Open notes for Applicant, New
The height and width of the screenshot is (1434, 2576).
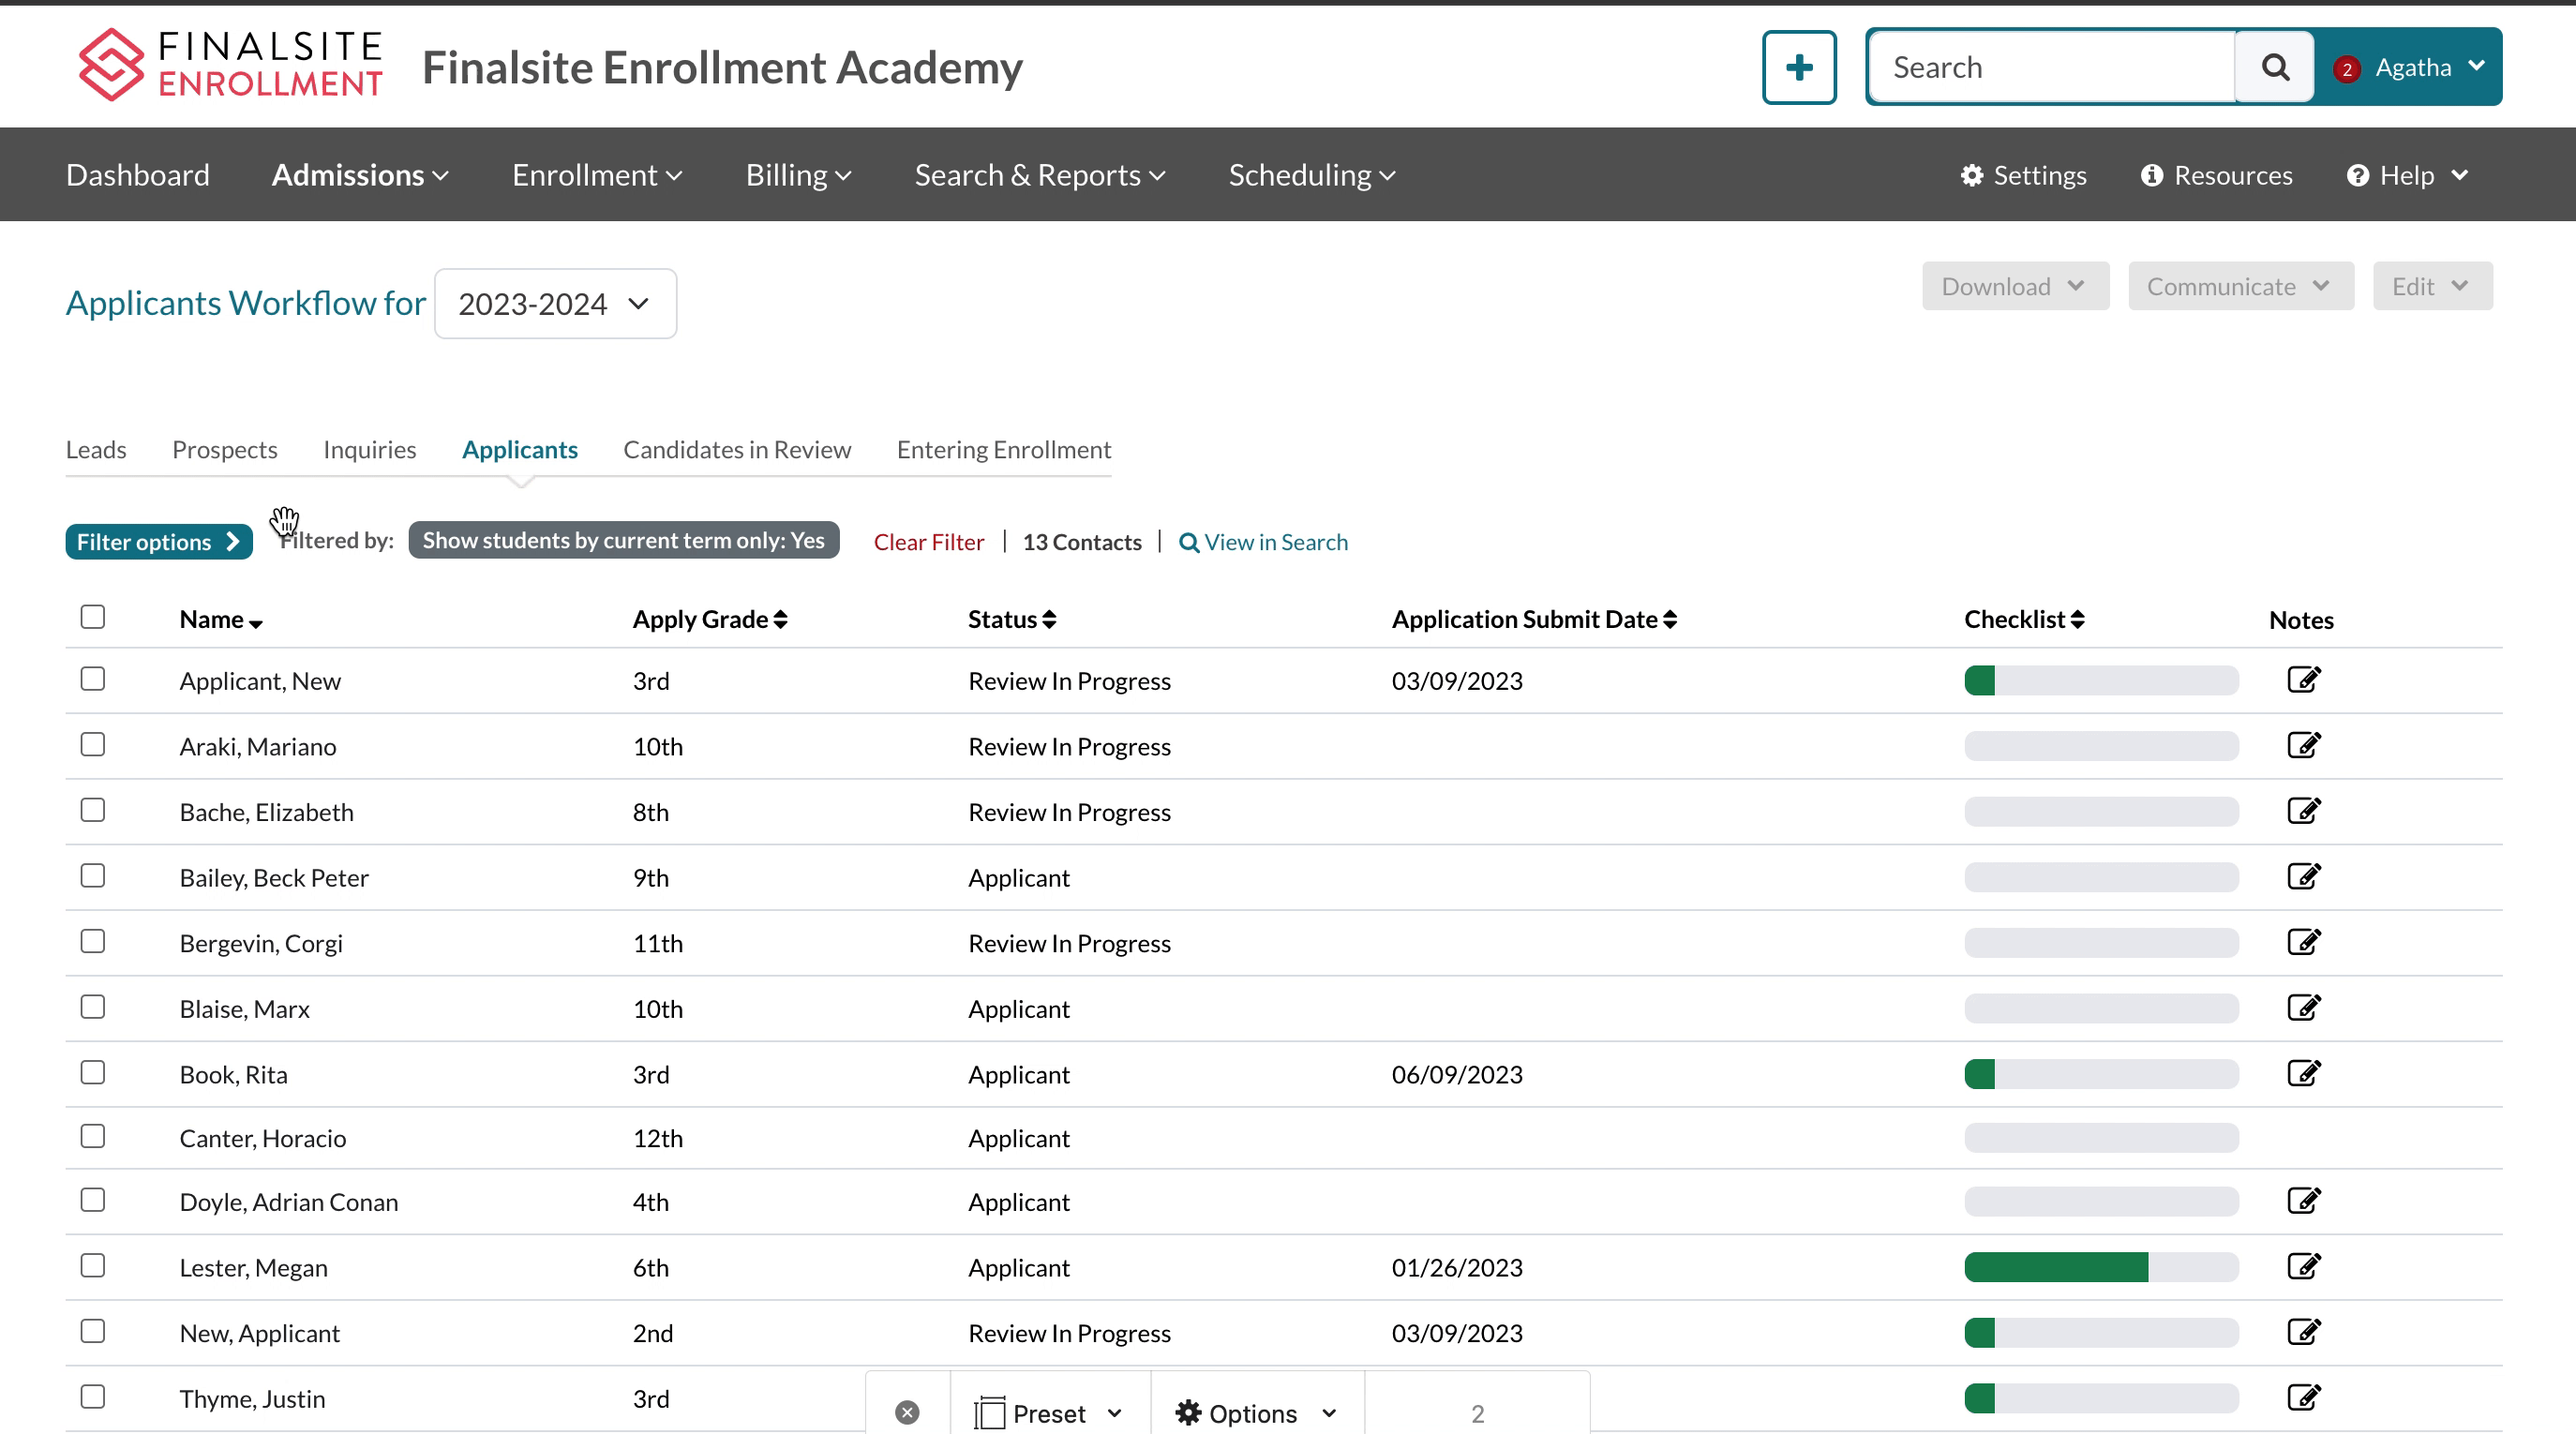(2303, 680)
